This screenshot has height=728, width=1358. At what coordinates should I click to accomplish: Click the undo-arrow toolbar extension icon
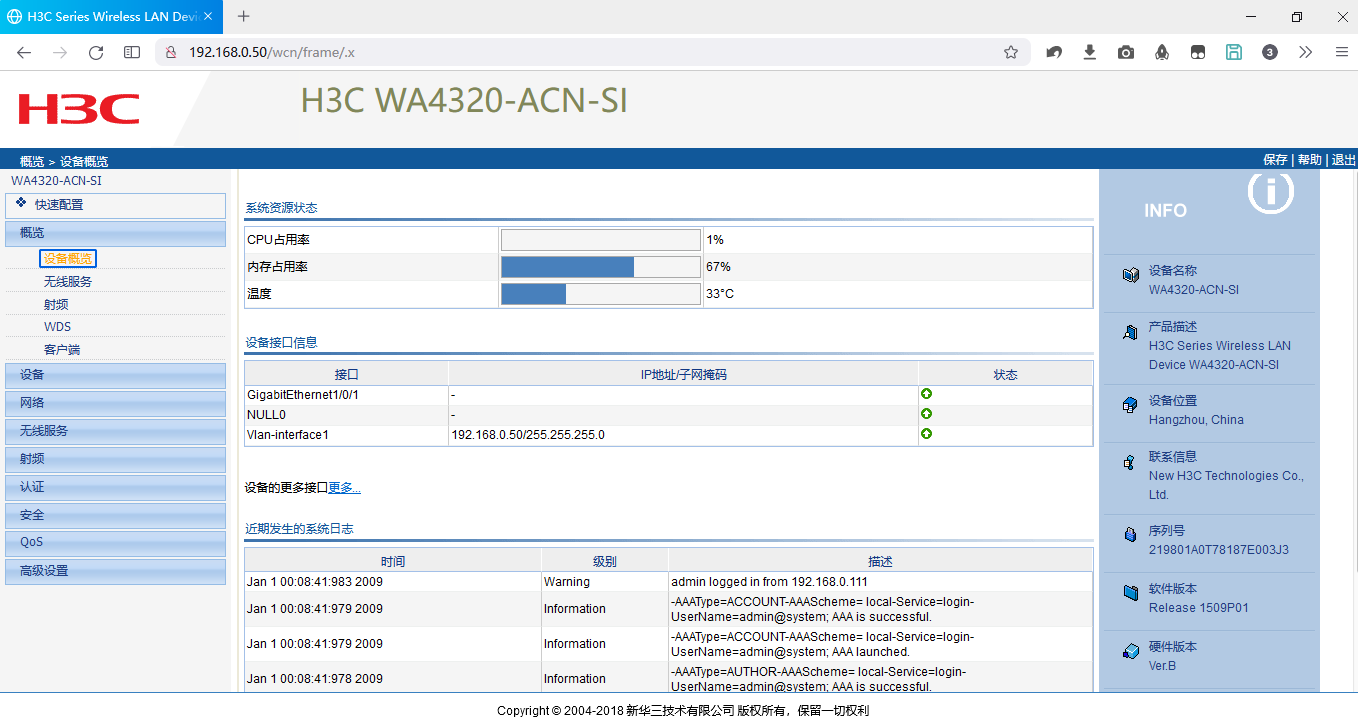pos(1054,52)
